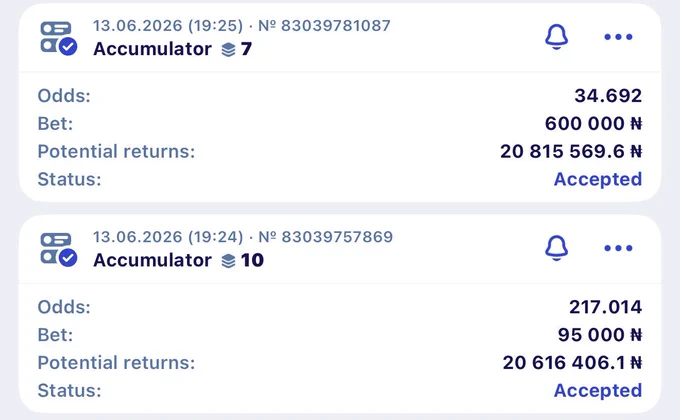The height and width of the screenshot is (420, 680).
Task: Select the date 13.06.2026 (19:24) header
Action: pos(168,237)
